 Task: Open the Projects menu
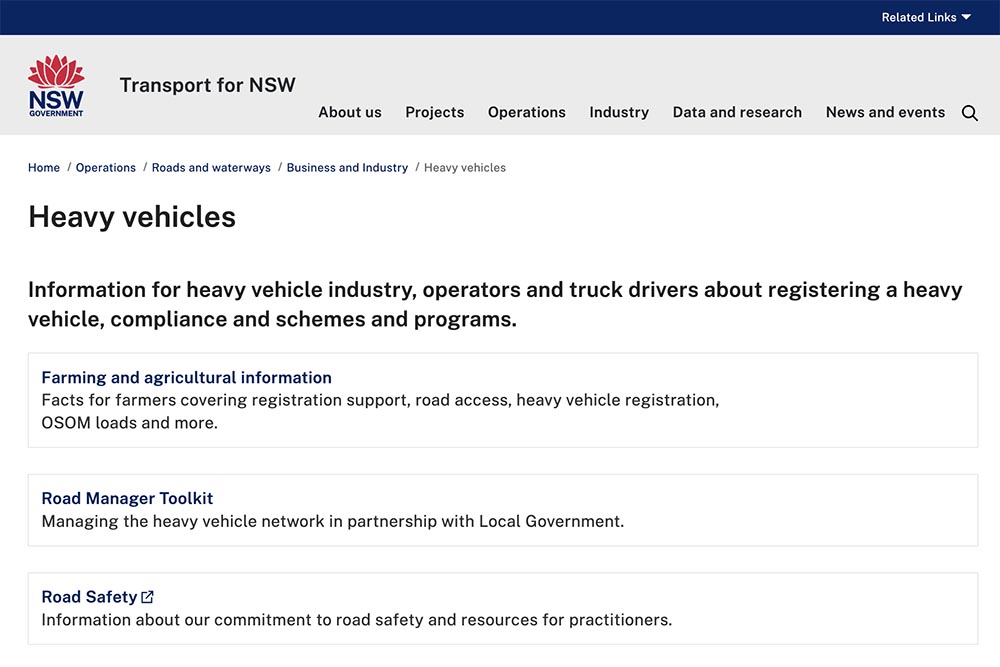pyautogui.click(x=434, y=112)
